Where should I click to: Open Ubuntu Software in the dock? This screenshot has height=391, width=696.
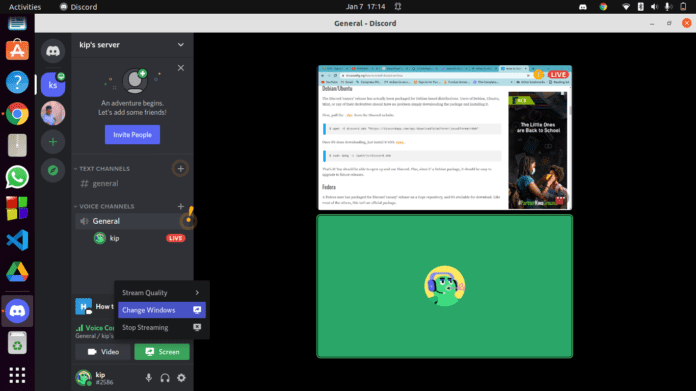coord(17,50)
